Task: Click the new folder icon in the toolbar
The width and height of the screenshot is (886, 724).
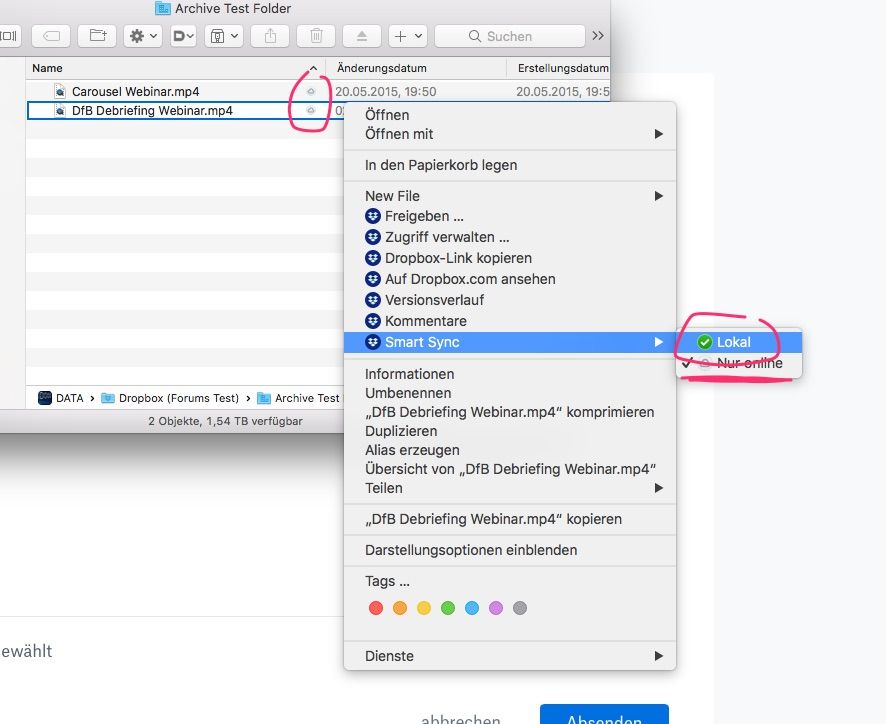Action: point(96,35)
